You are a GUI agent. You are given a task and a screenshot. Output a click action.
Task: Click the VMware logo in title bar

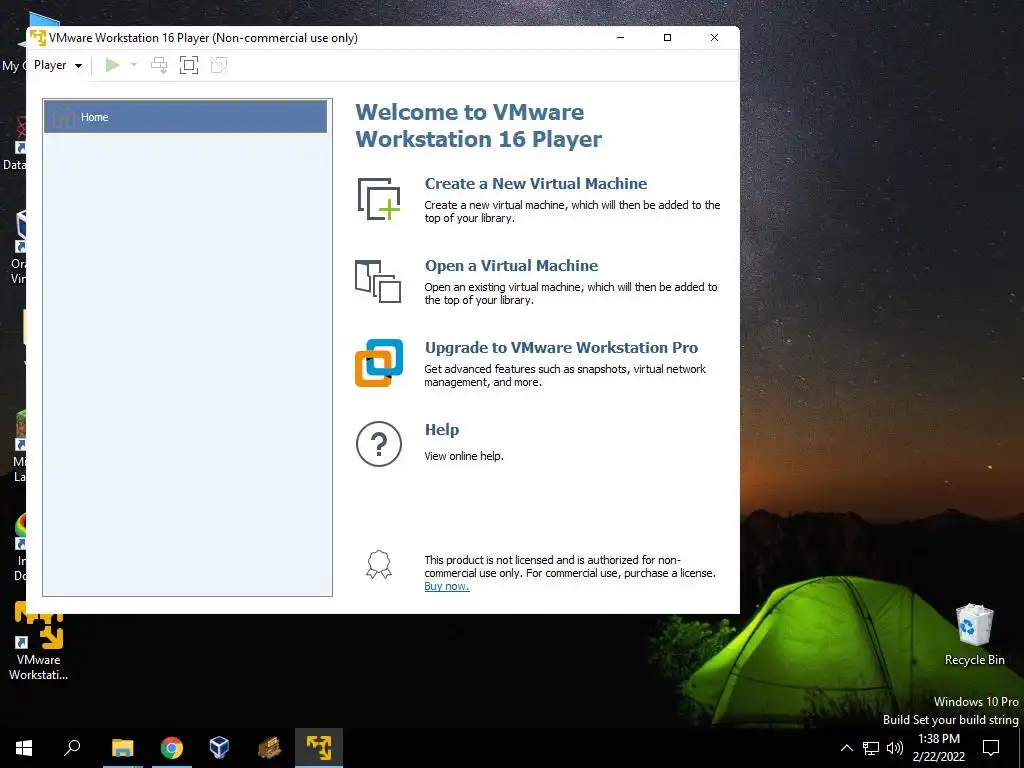pos(38,38)
